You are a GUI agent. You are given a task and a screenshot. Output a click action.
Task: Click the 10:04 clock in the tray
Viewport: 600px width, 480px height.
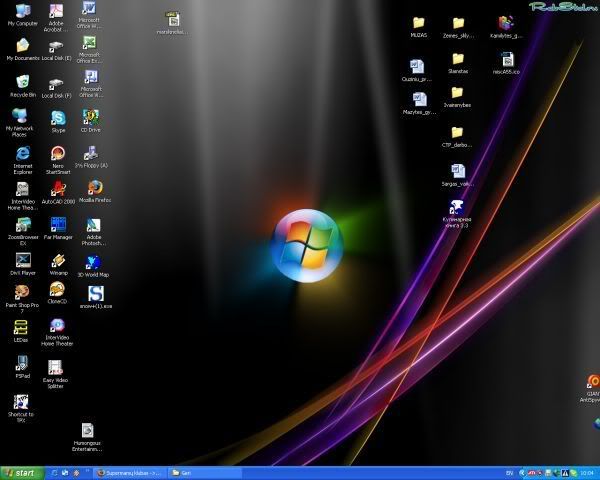[587, 473]
